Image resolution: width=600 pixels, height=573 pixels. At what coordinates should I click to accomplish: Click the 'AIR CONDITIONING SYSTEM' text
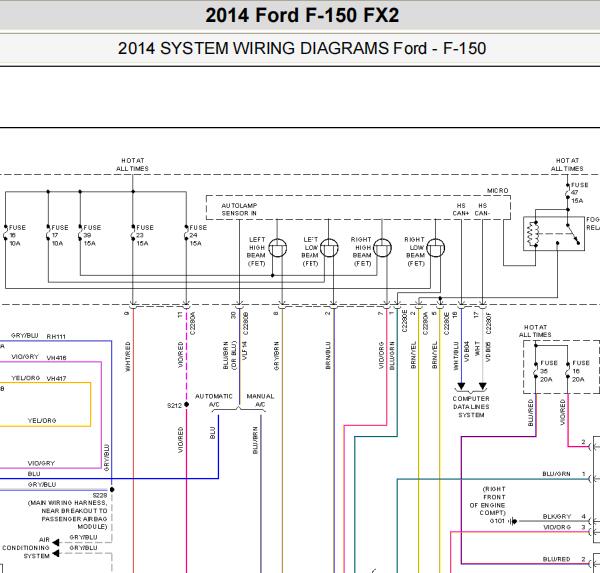click(x=26, y=548)
